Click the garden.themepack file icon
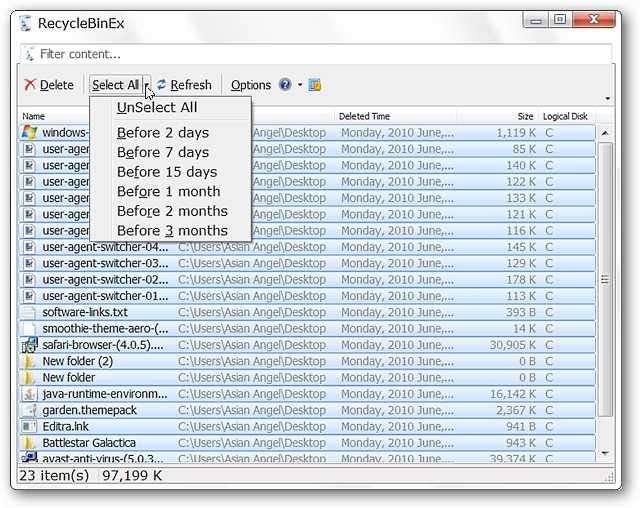640x508 pixels. (29, 410)
